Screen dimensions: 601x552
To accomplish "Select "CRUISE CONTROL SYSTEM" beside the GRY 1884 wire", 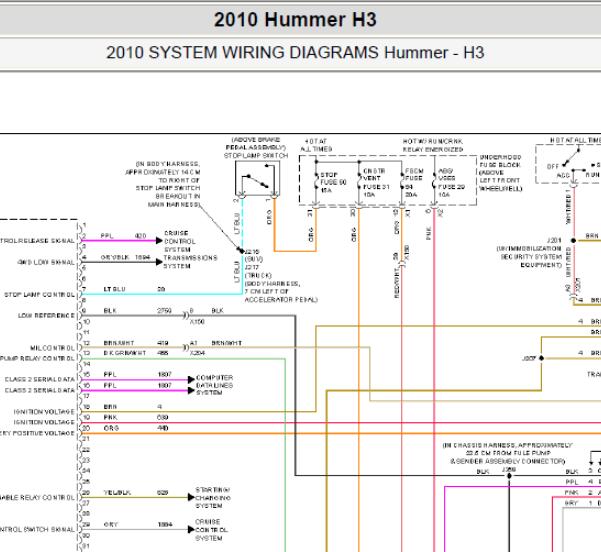I will point(211,530).
